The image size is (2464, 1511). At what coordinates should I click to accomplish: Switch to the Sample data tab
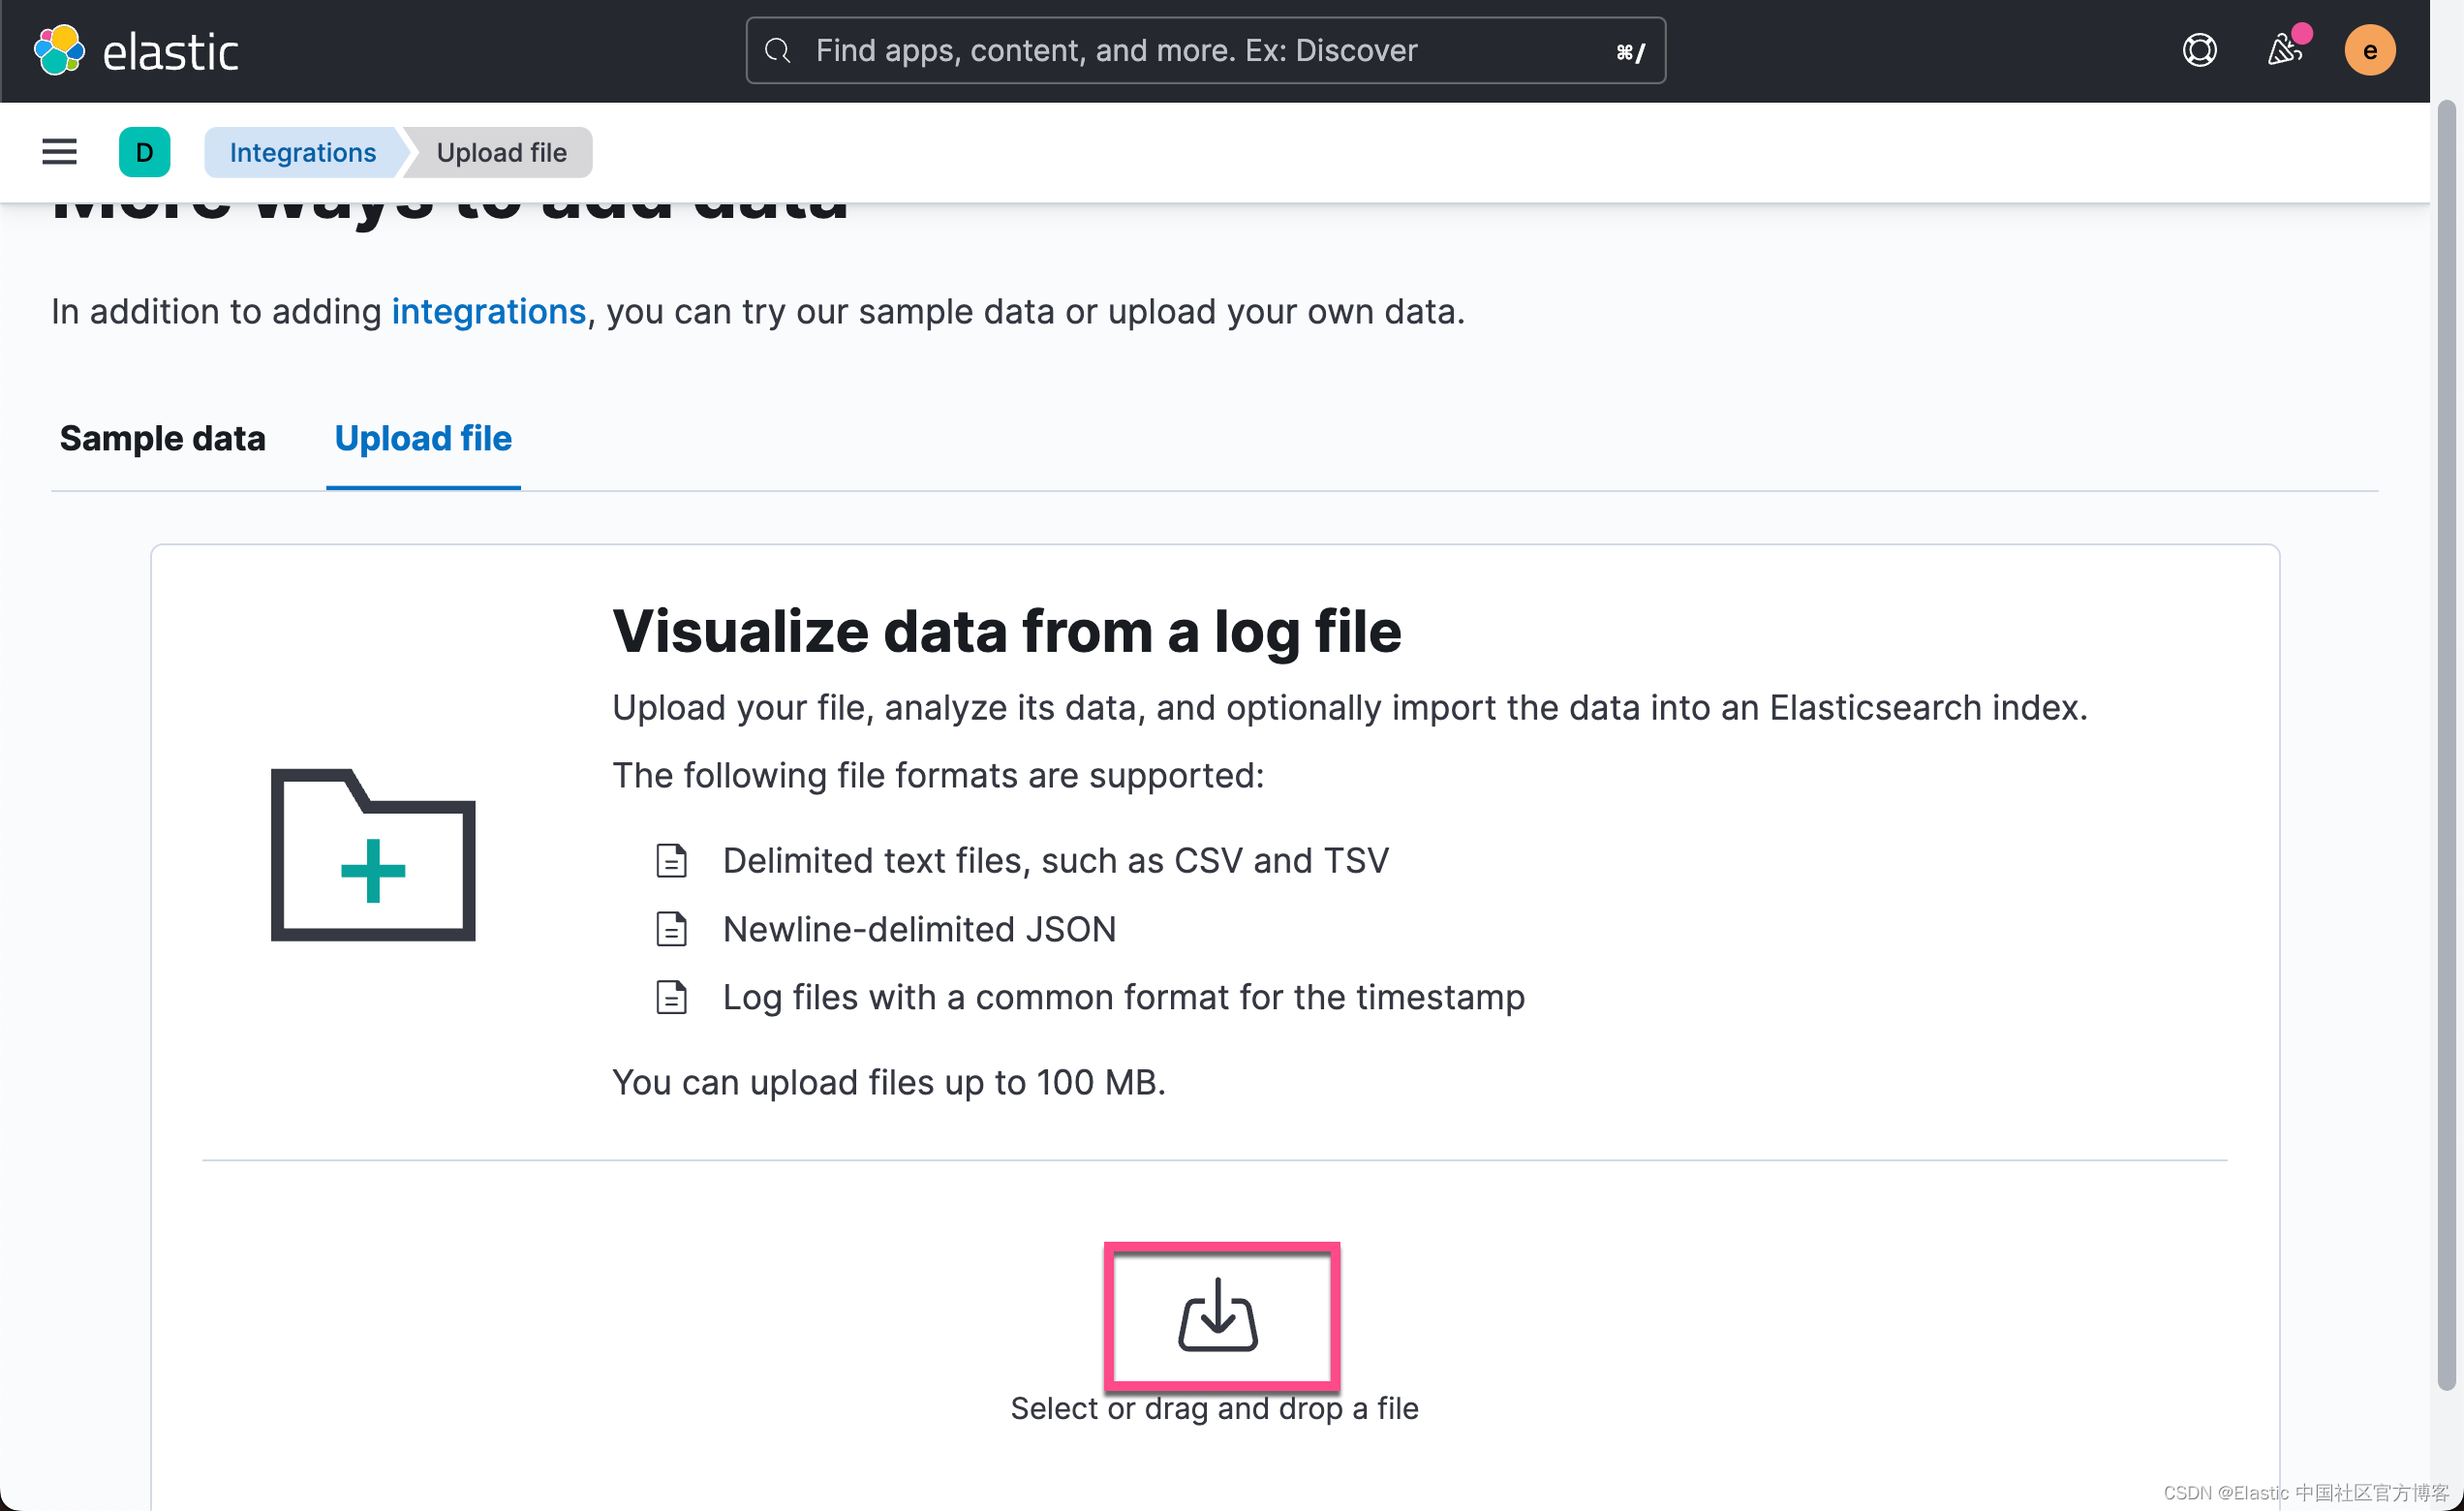[162, 438]
